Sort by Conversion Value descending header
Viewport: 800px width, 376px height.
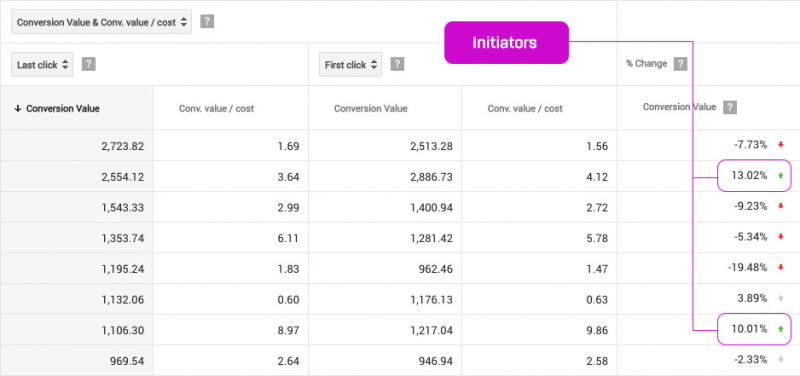tap(57, 108)
